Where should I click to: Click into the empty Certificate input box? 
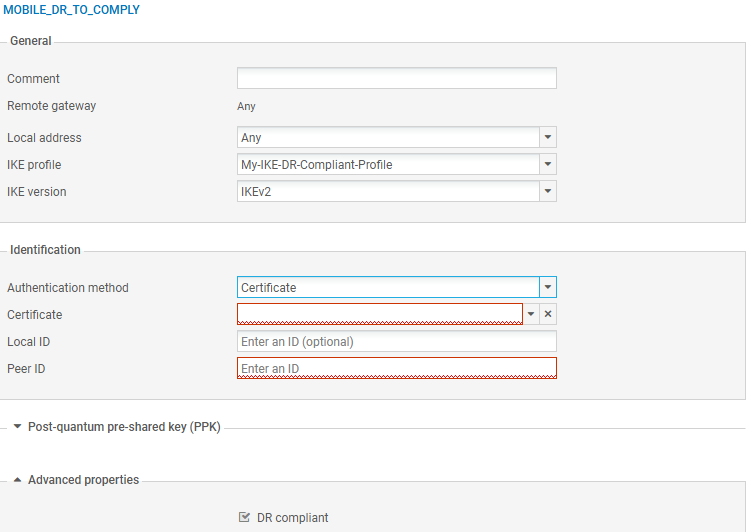pyautogui.click(x=379, y=314)
